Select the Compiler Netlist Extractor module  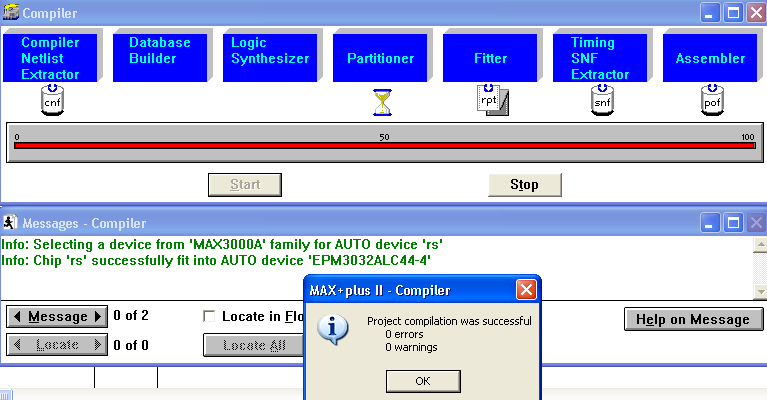click(x=50, y=58)
